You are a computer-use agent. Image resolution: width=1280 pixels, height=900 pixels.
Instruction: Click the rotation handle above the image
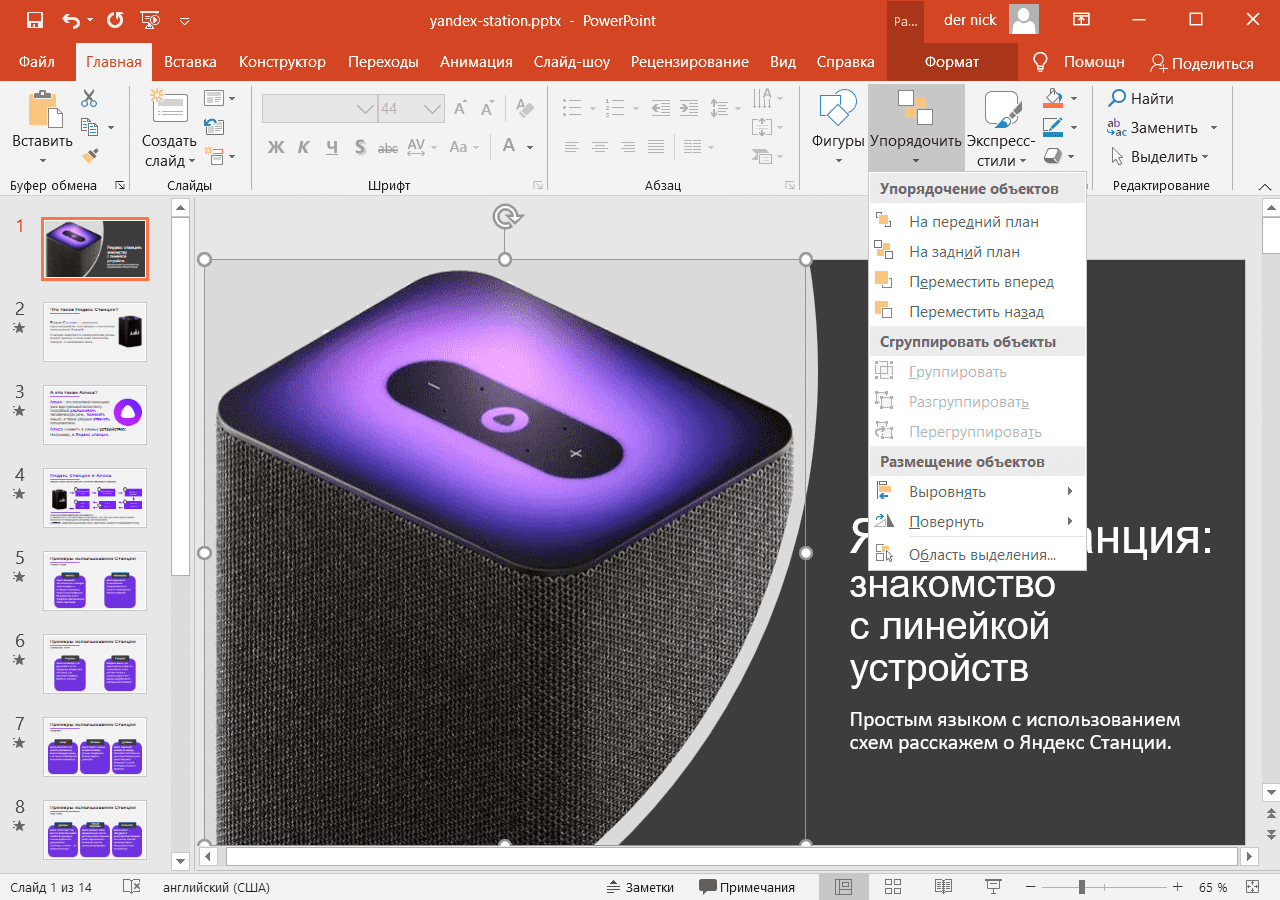pyautogui.click(x=505, y=217)
